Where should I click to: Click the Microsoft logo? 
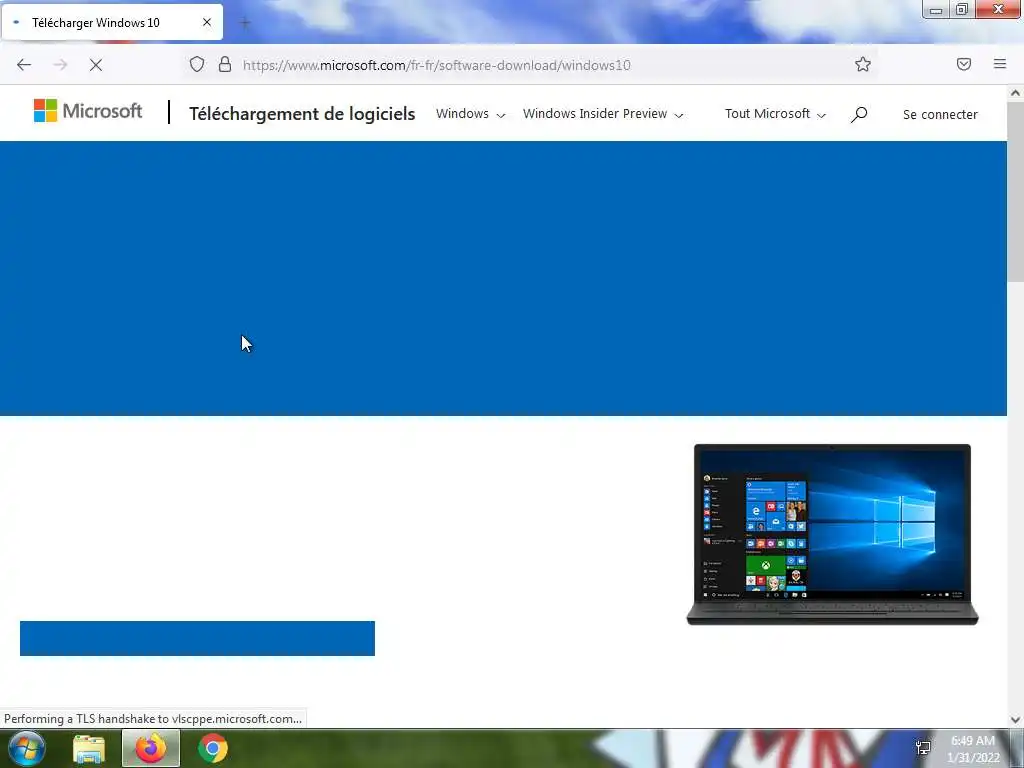click(88, 111)
